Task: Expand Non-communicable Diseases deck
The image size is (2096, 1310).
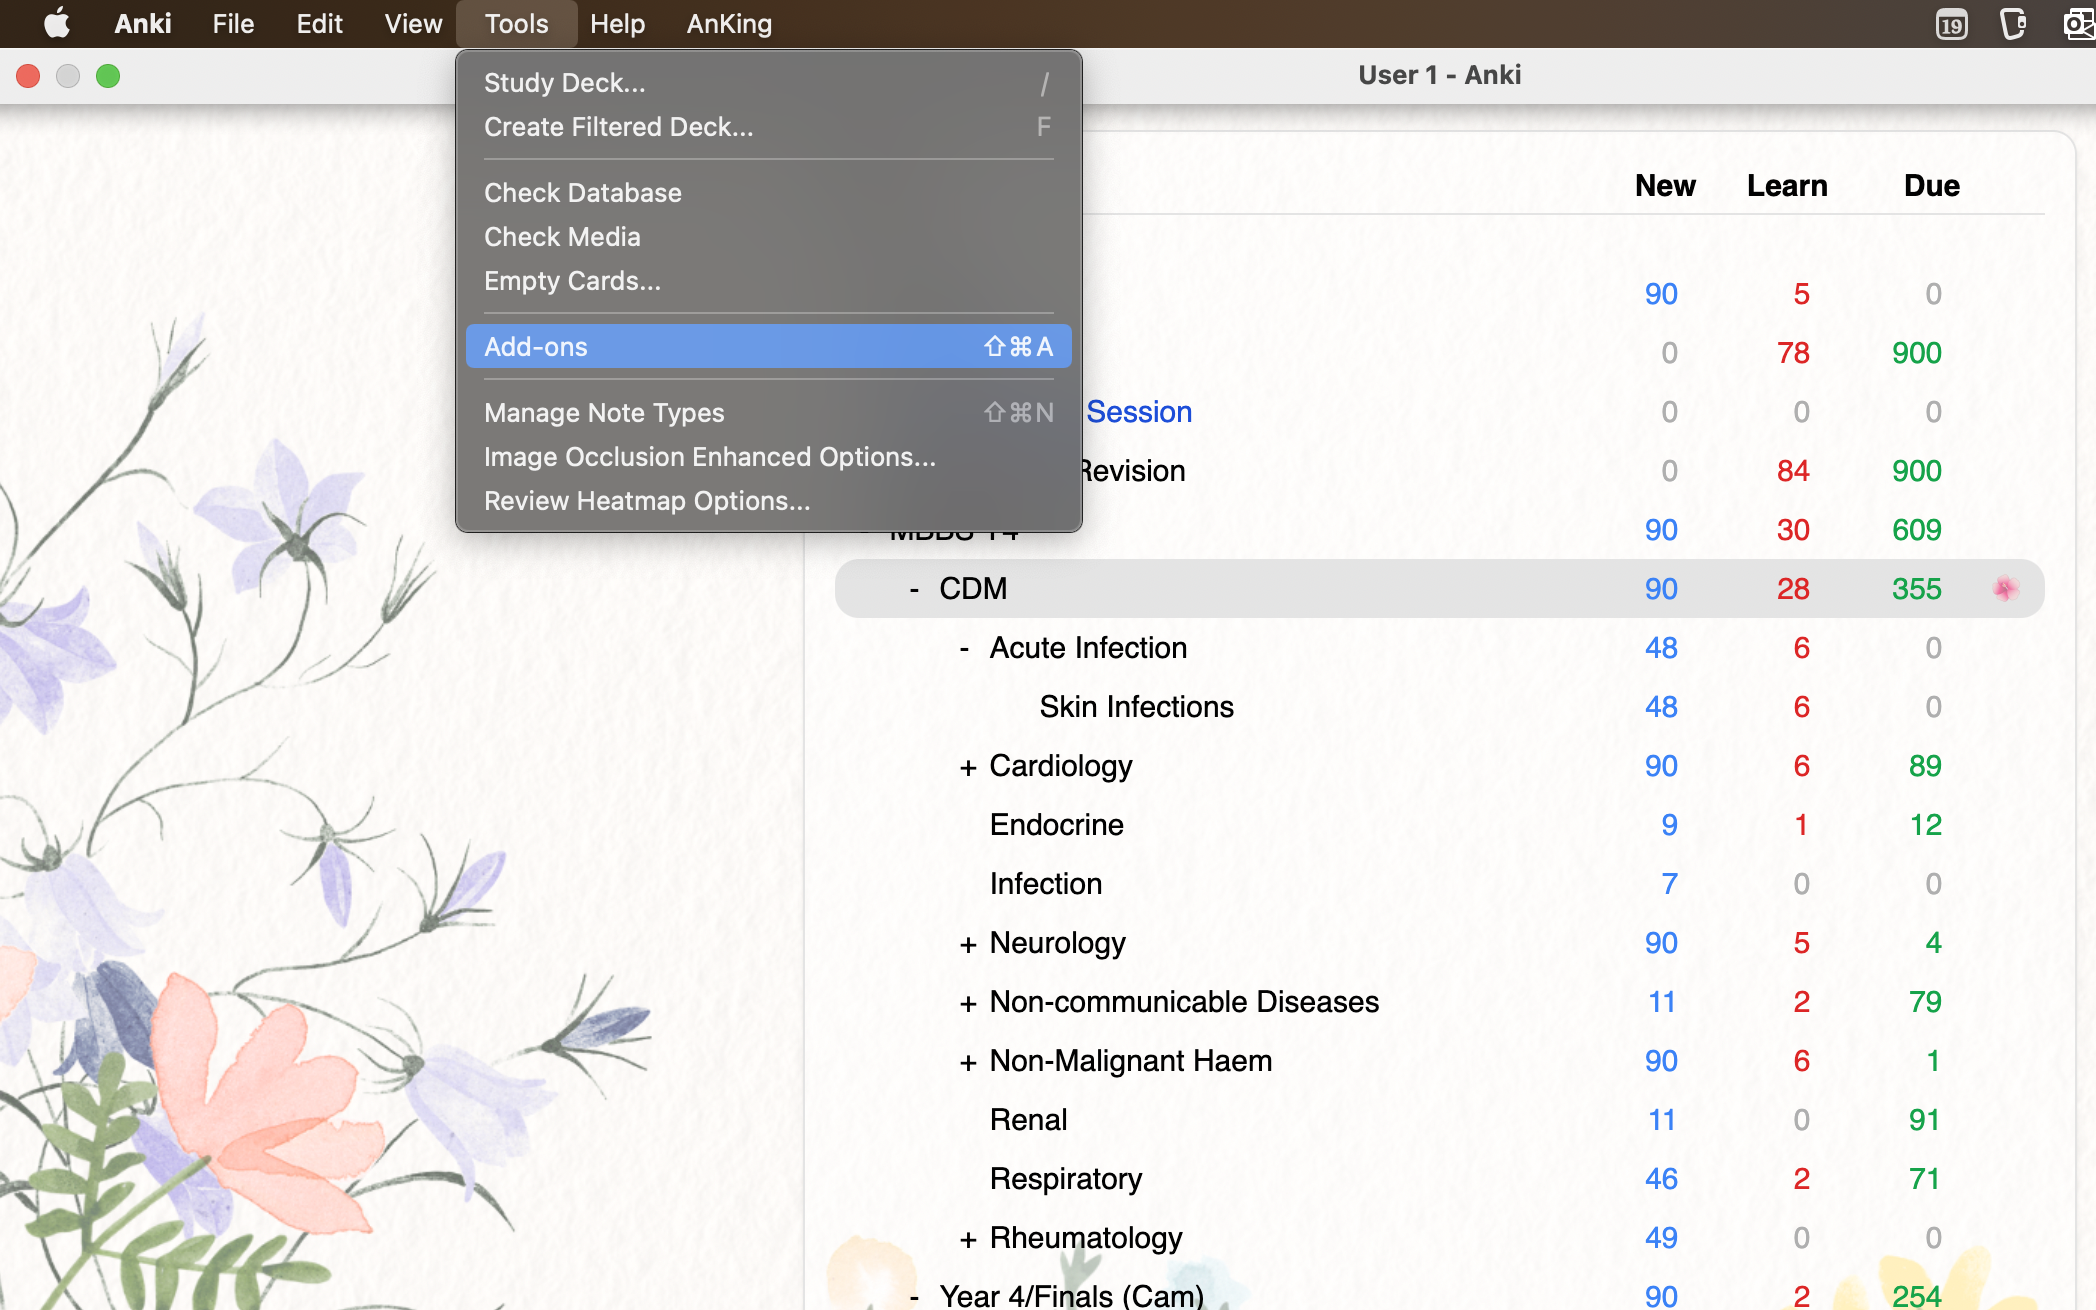Action: [x=967, y=1003]
